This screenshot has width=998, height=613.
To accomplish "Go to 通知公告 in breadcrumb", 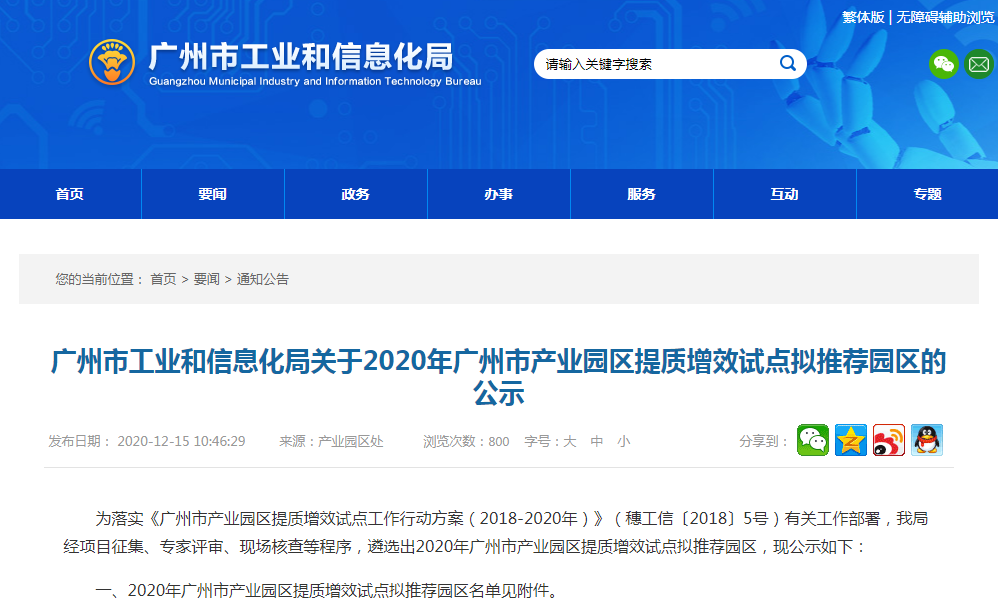I will pyautogui.click(x=263, y=279).
